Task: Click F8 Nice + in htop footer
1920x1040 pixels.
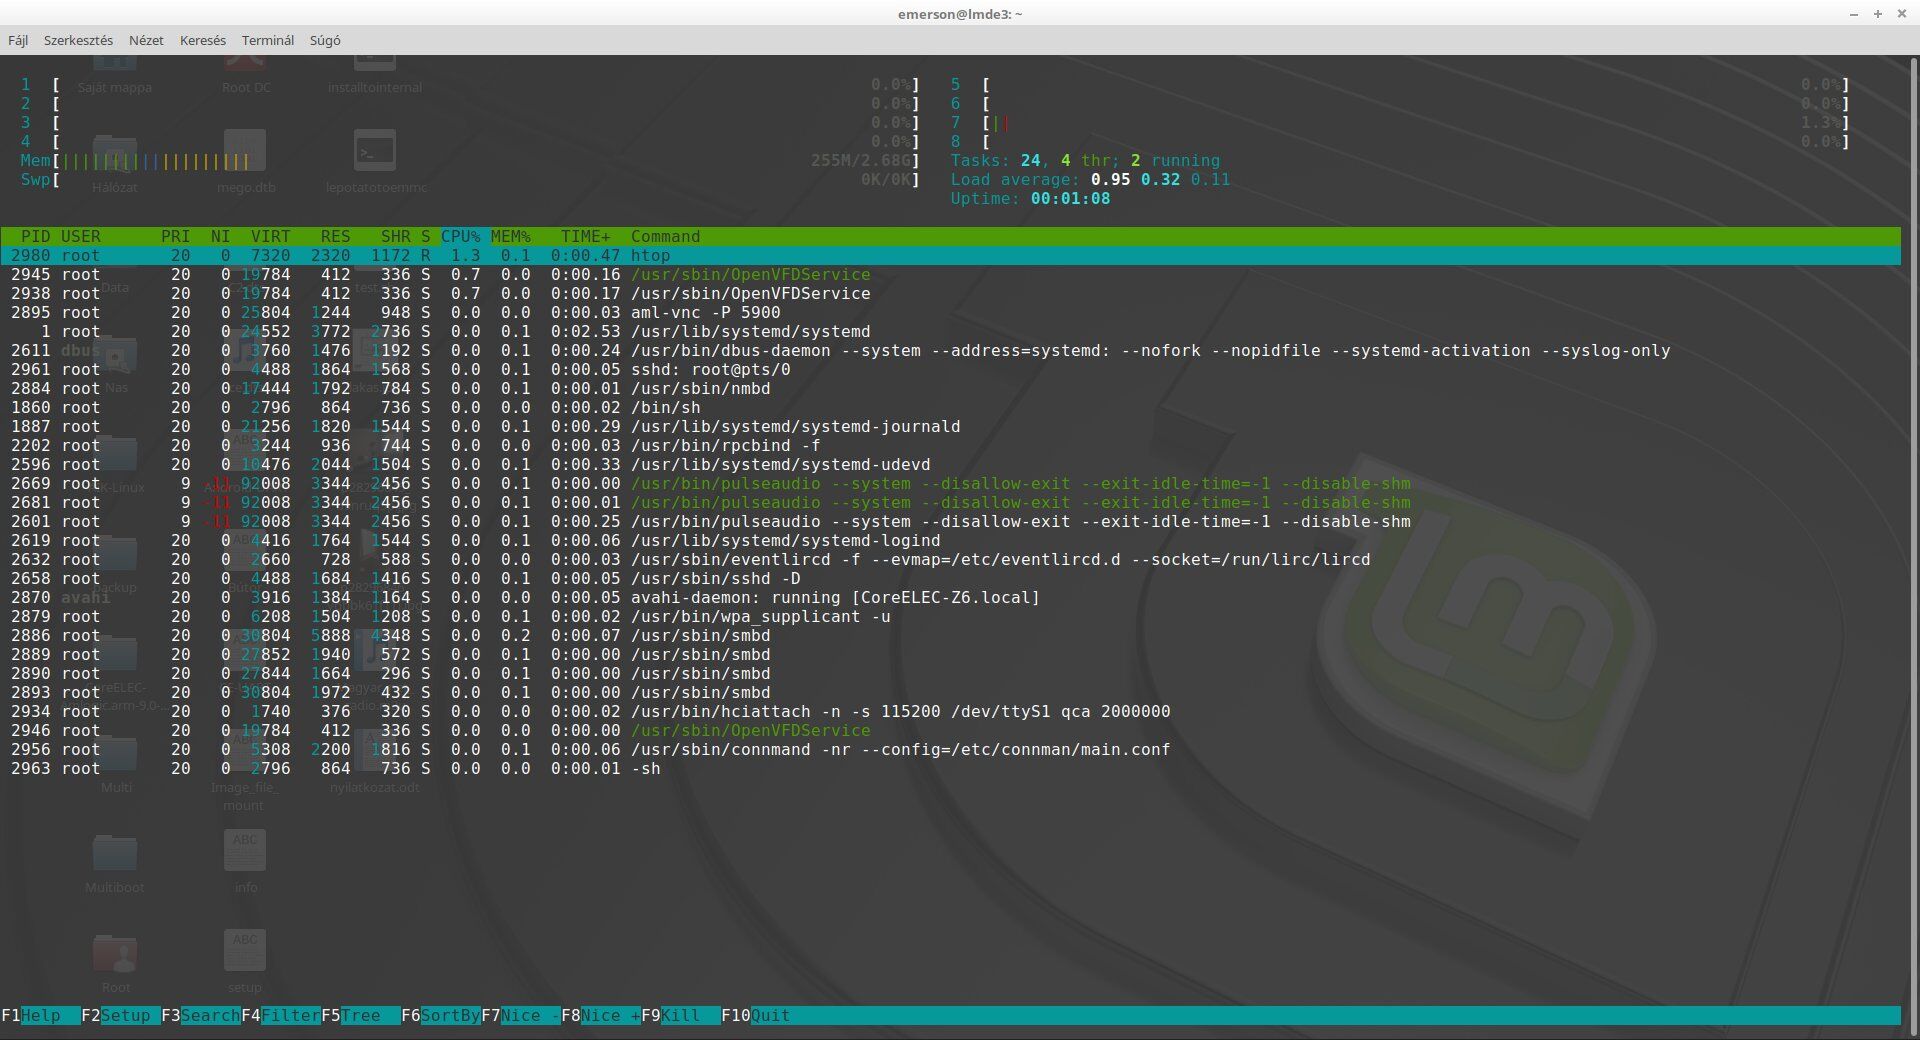Action: (600, 1015)
